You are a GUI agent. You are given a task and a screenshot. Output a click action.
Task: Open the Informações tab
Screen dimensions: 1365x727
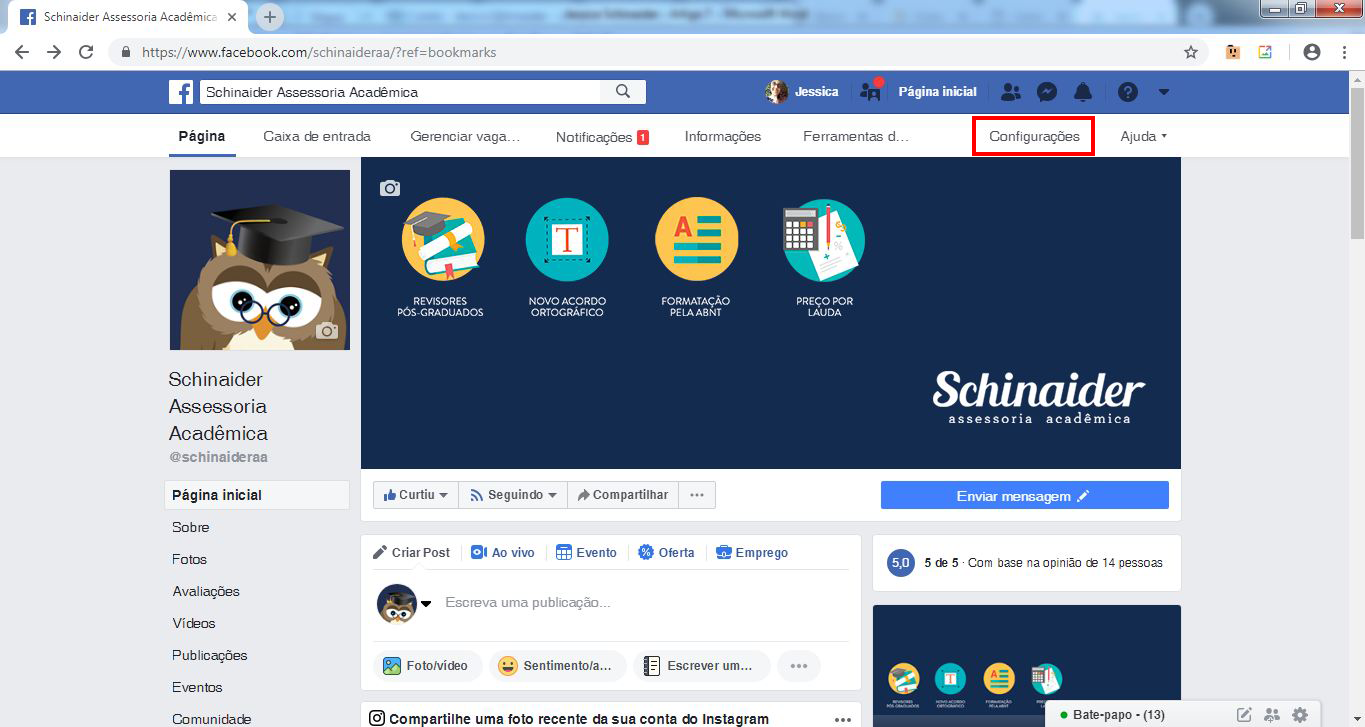coord(723,136)
